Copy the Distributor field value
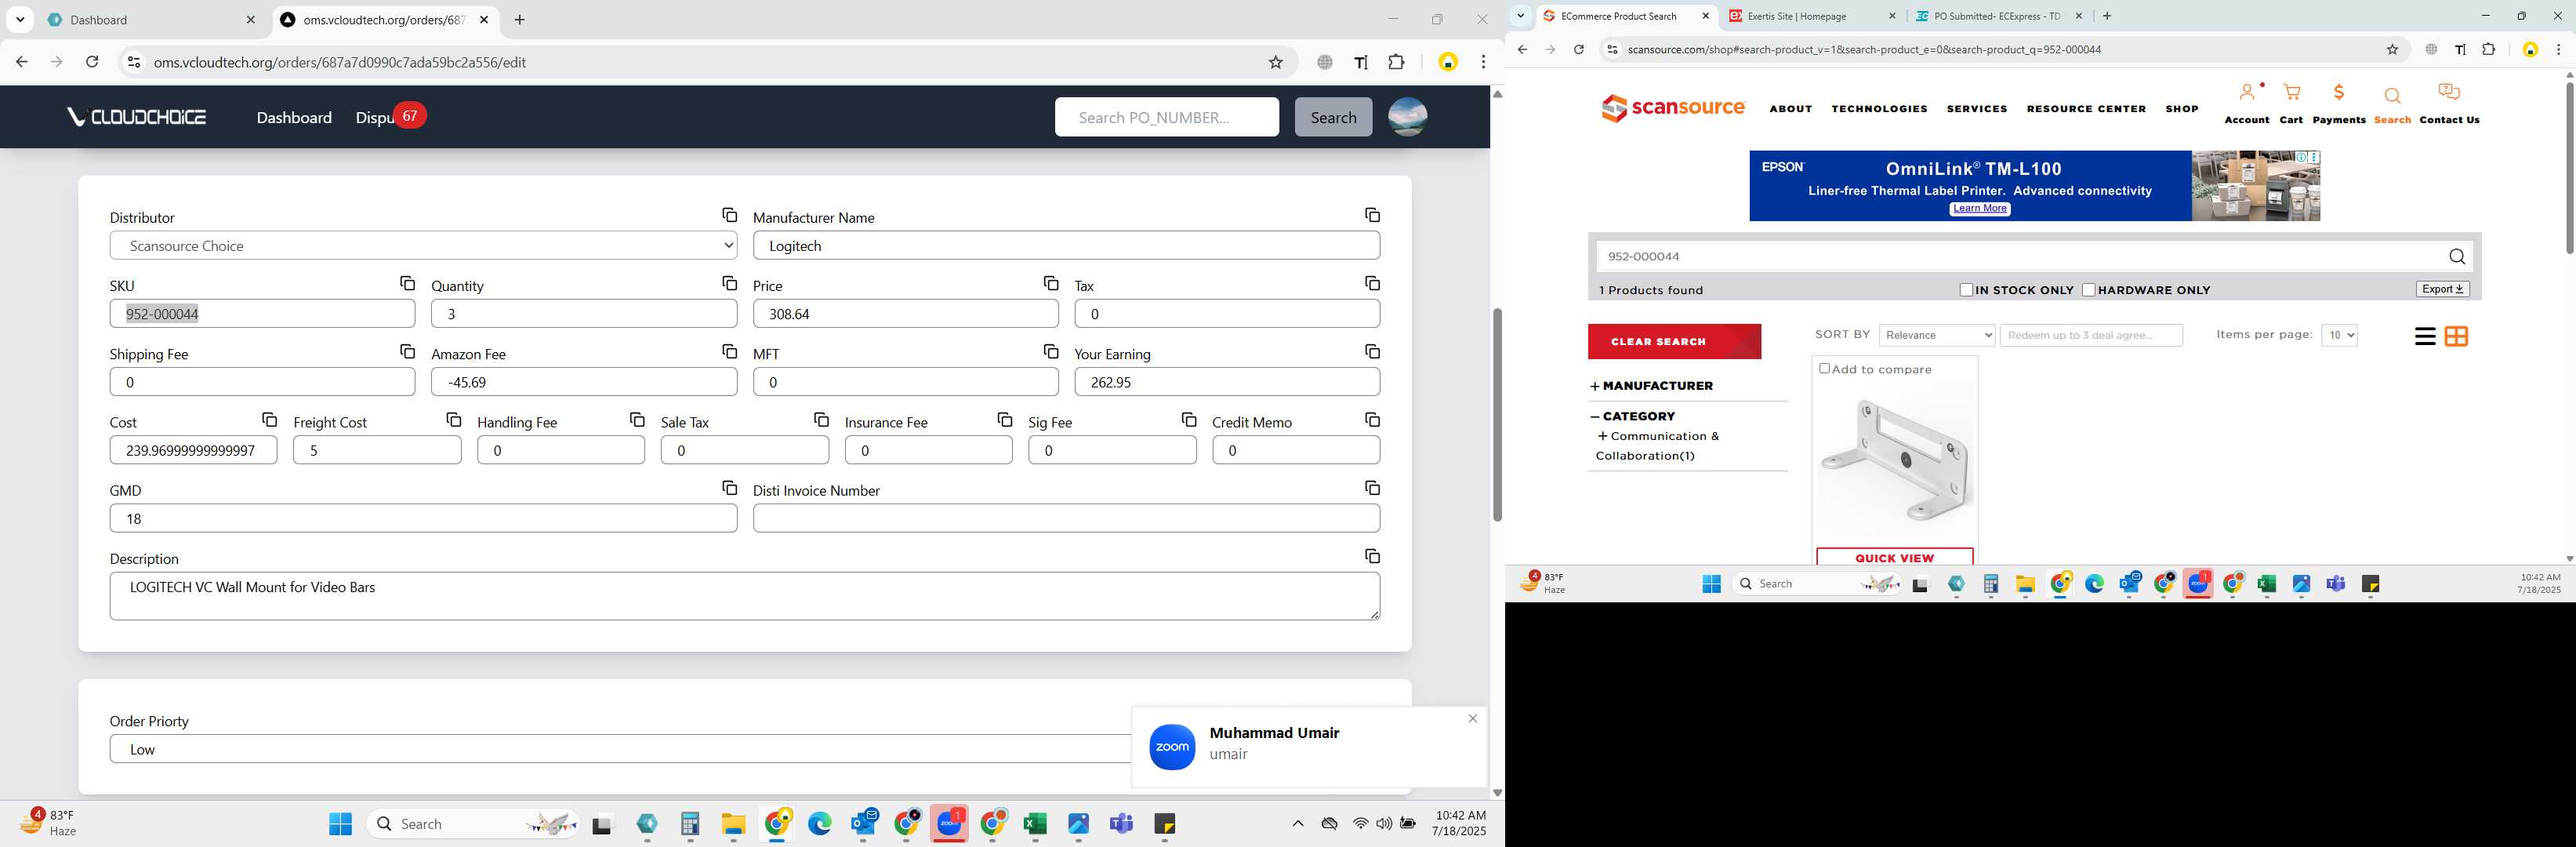The width and height of the screenshot is (2576, 847). click(729, 215)
